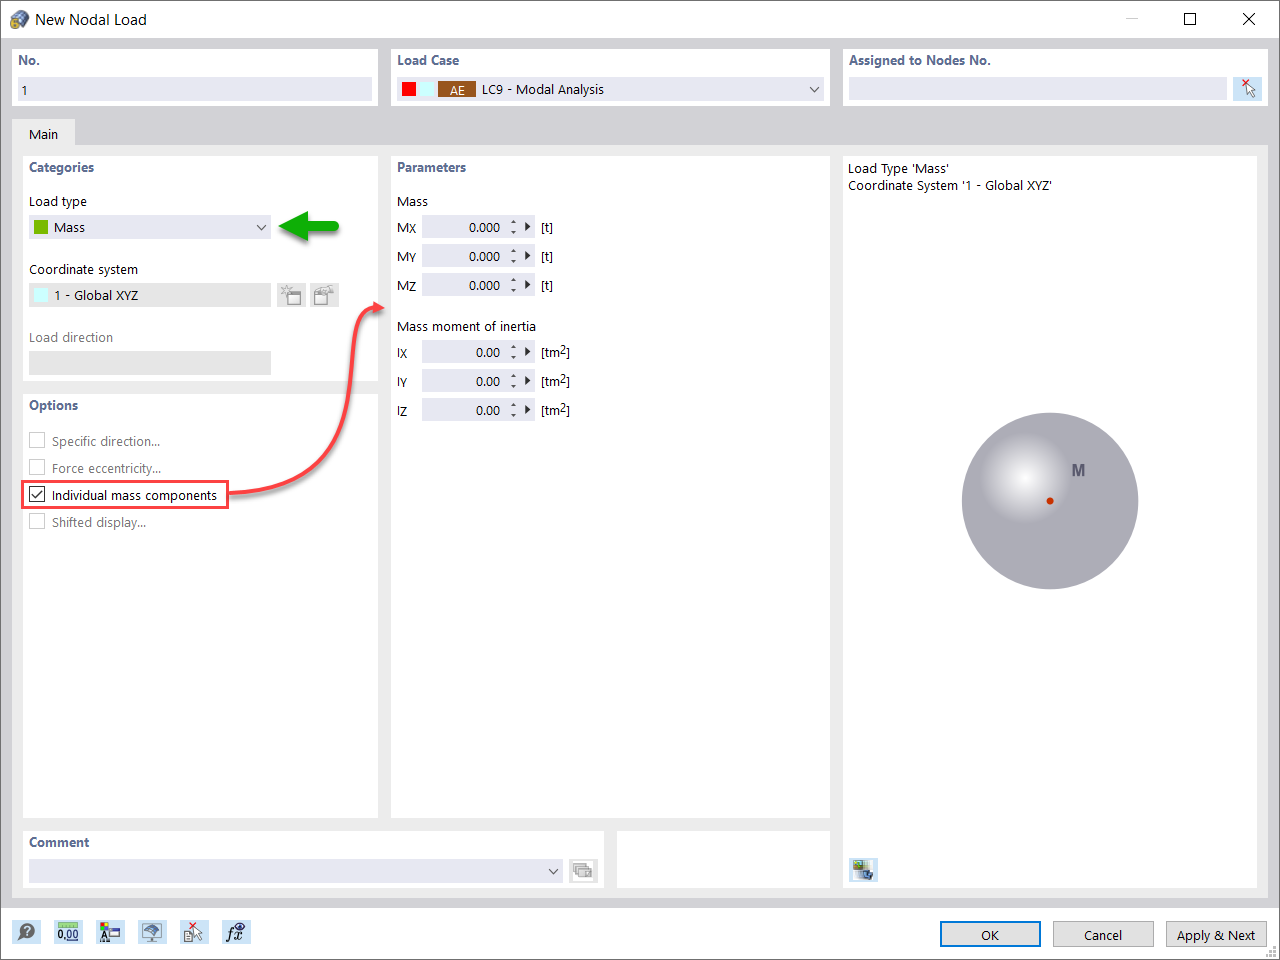Expand the Comment dropdown list

(x=554, y=870)
